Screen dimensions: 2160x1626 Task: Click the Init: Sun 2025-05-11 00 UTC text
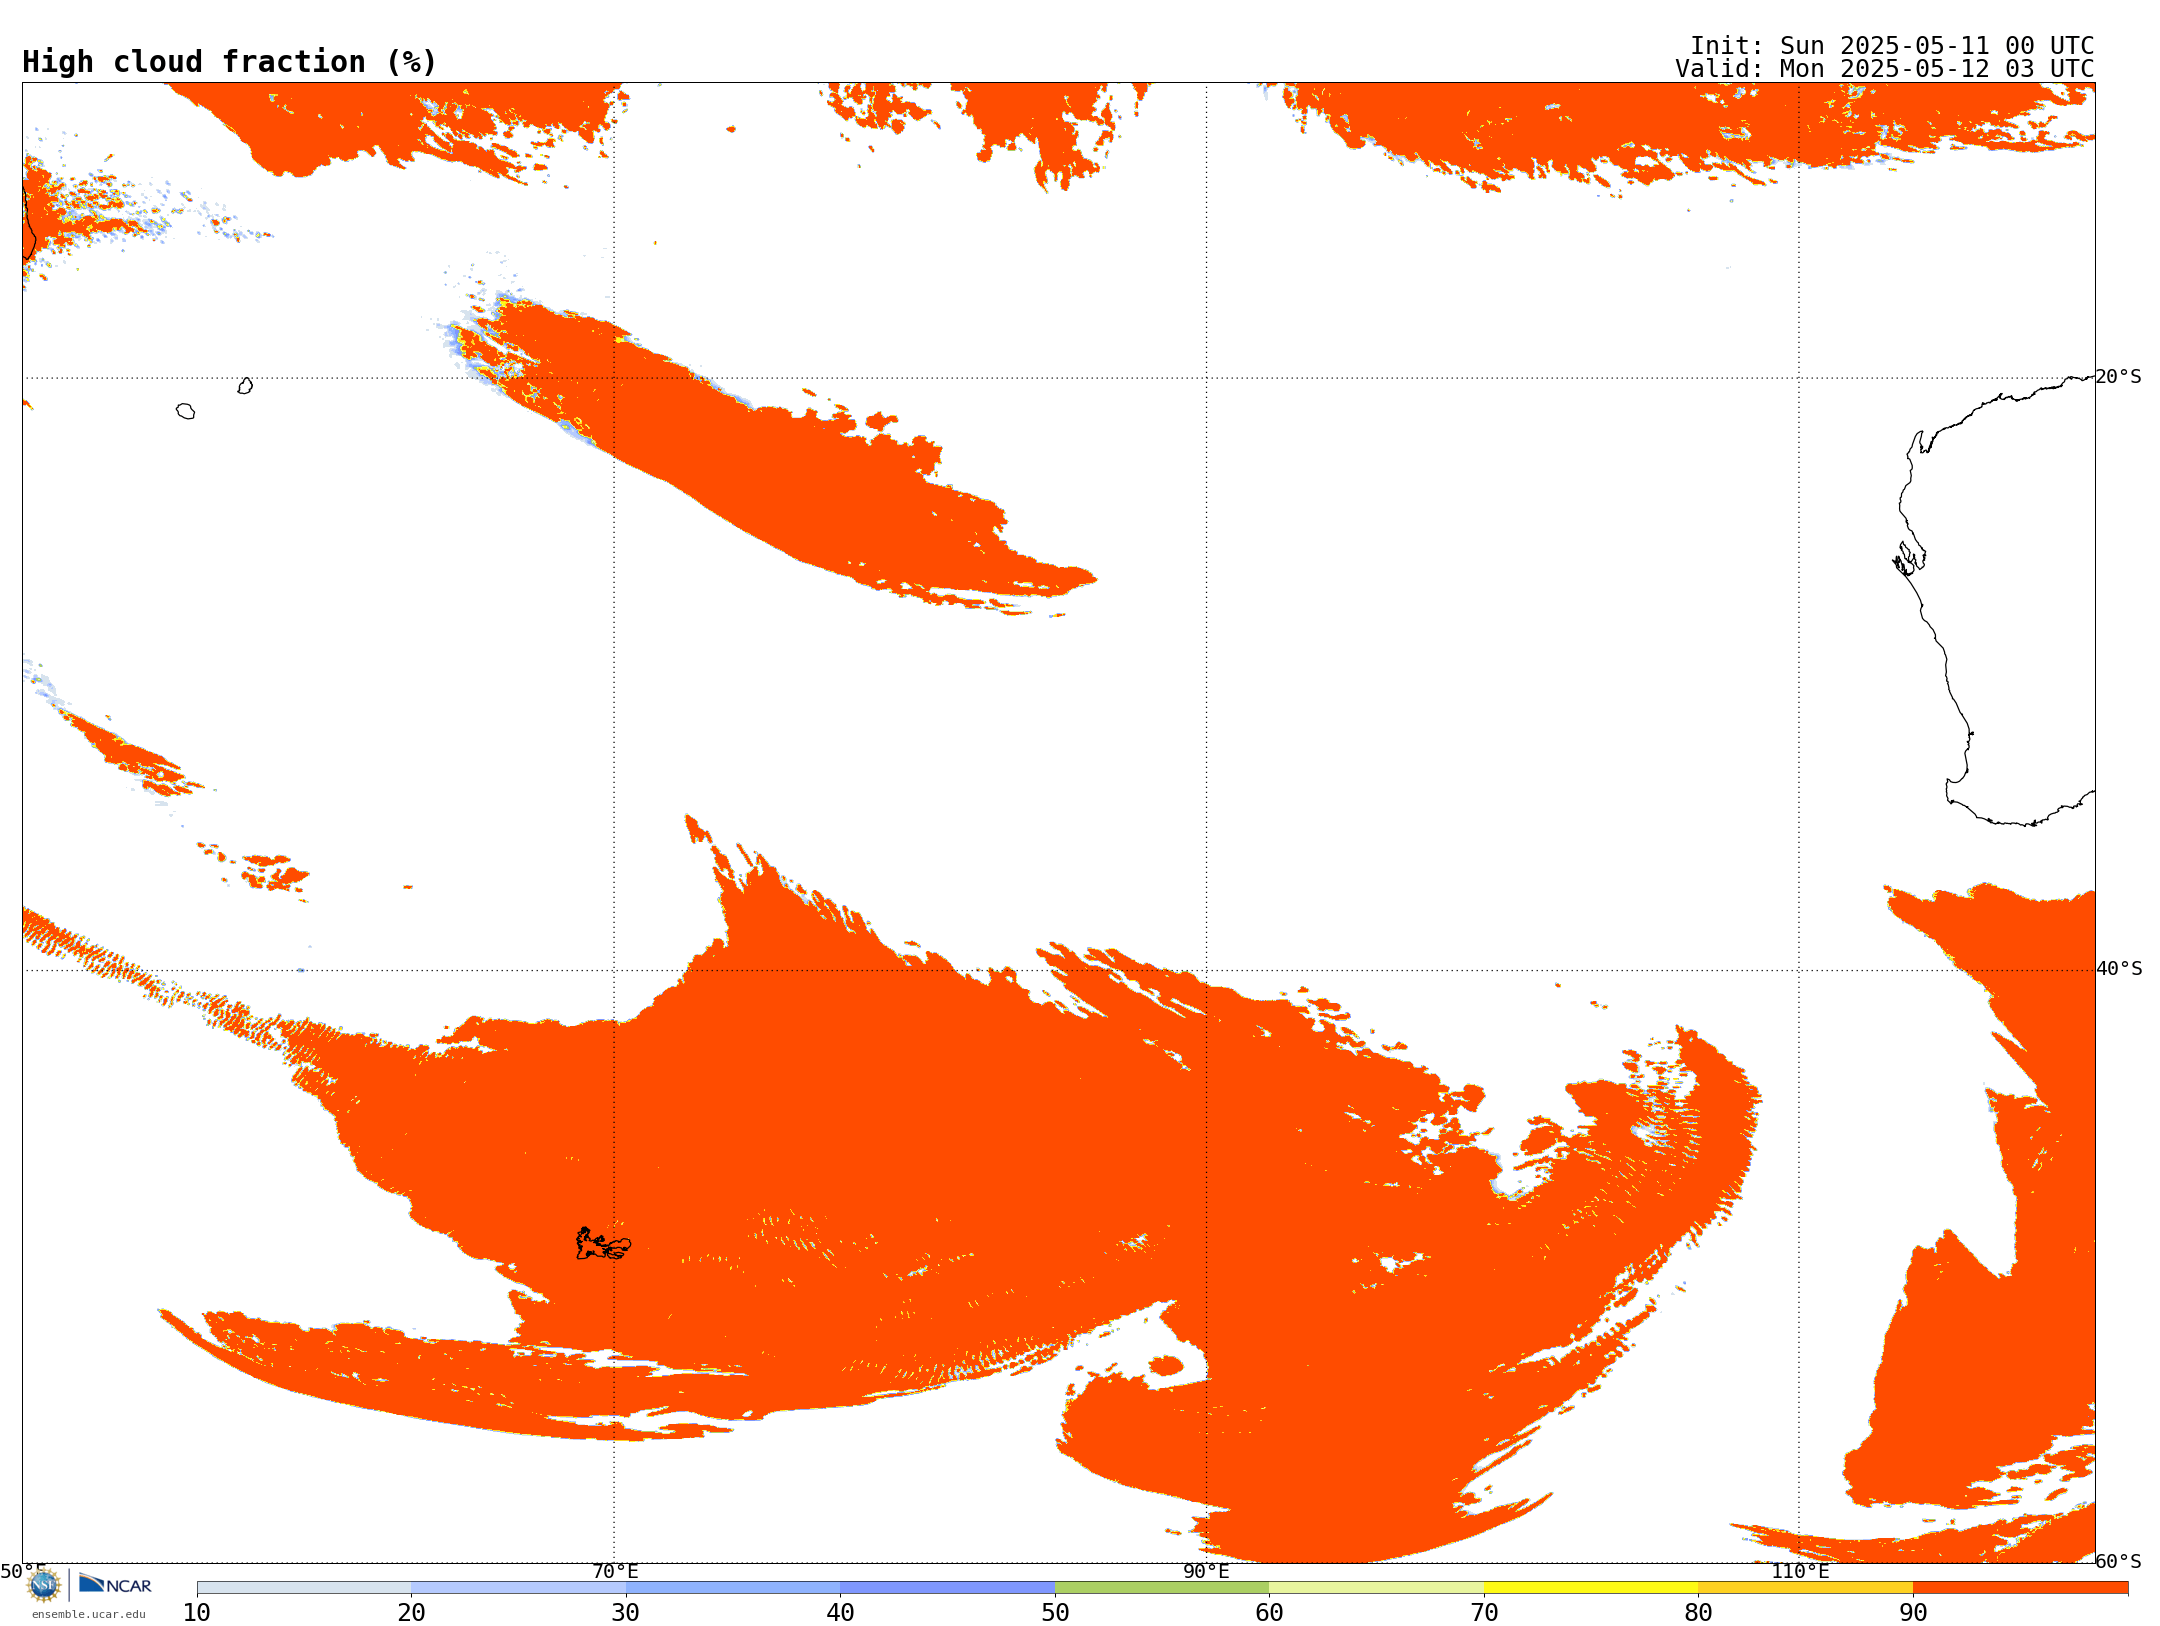tap(1892, 46)
